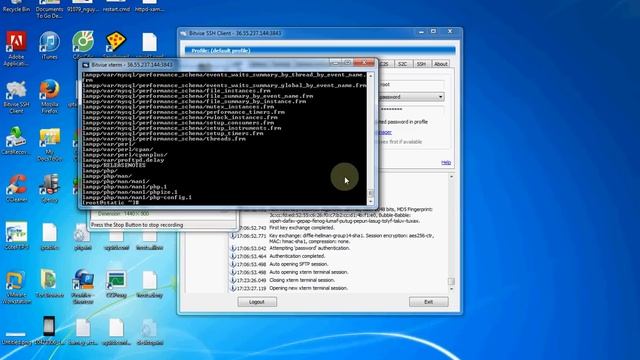Screen dimensions: 640x360
Task: Launch CCleaner from the desktop
Action: pos(16,188)
